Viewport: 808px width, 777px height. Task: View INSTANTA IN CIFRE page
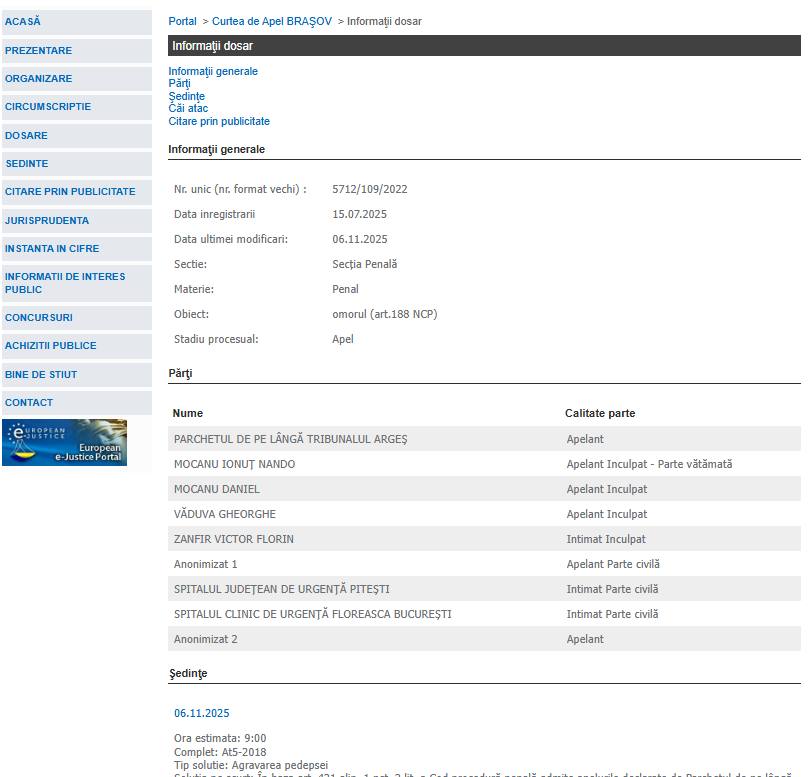[52, 248]
